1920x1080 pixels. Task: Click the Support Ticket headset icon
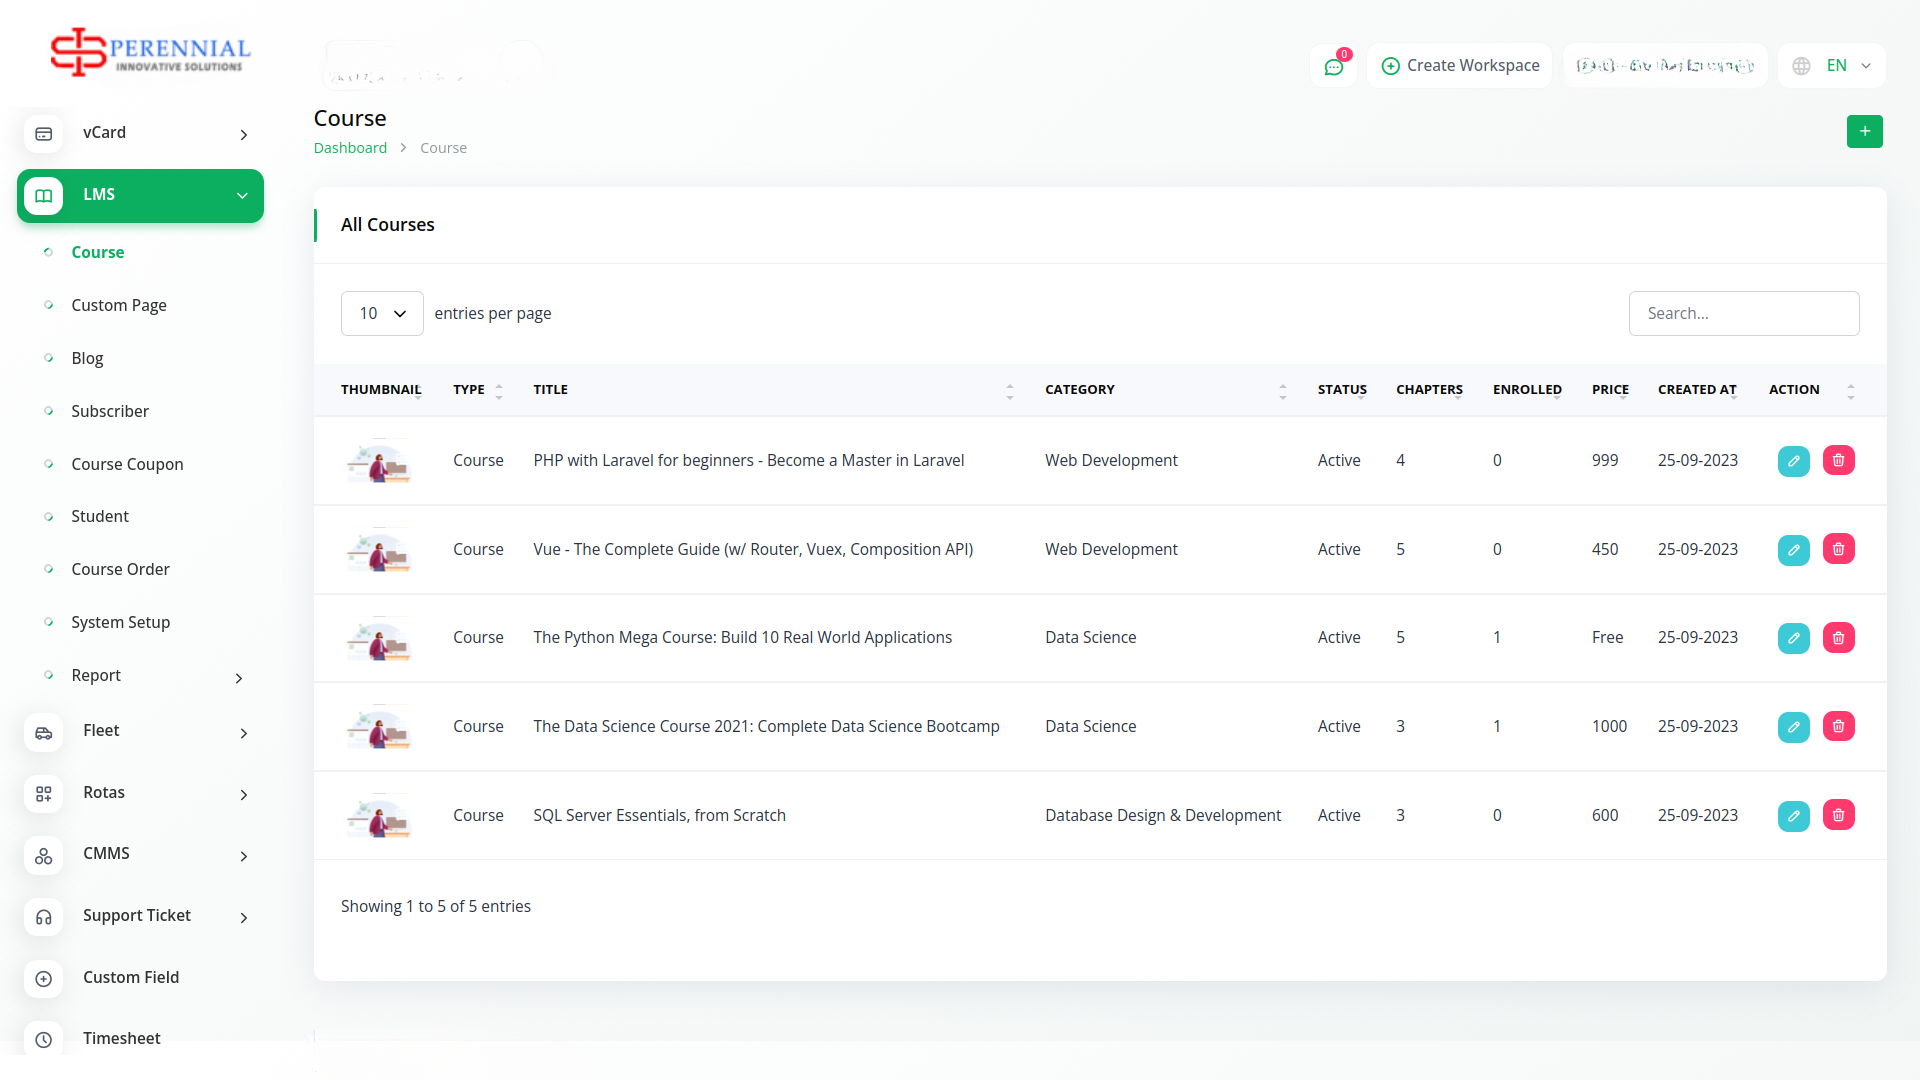[44, 916]
